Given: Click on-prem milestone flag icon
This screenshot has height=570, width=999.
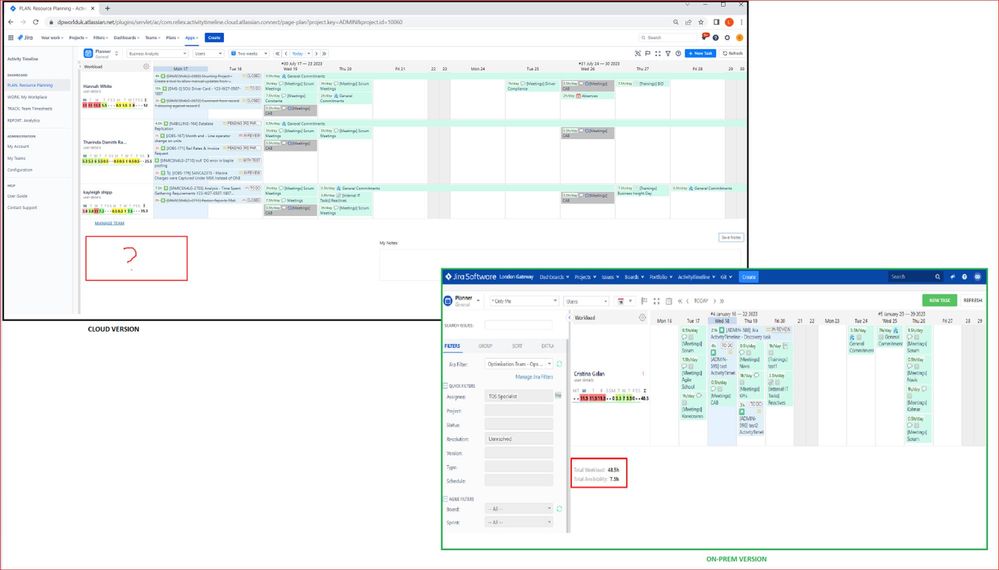Looking at the screenshot, I should [x=644, y=301].
